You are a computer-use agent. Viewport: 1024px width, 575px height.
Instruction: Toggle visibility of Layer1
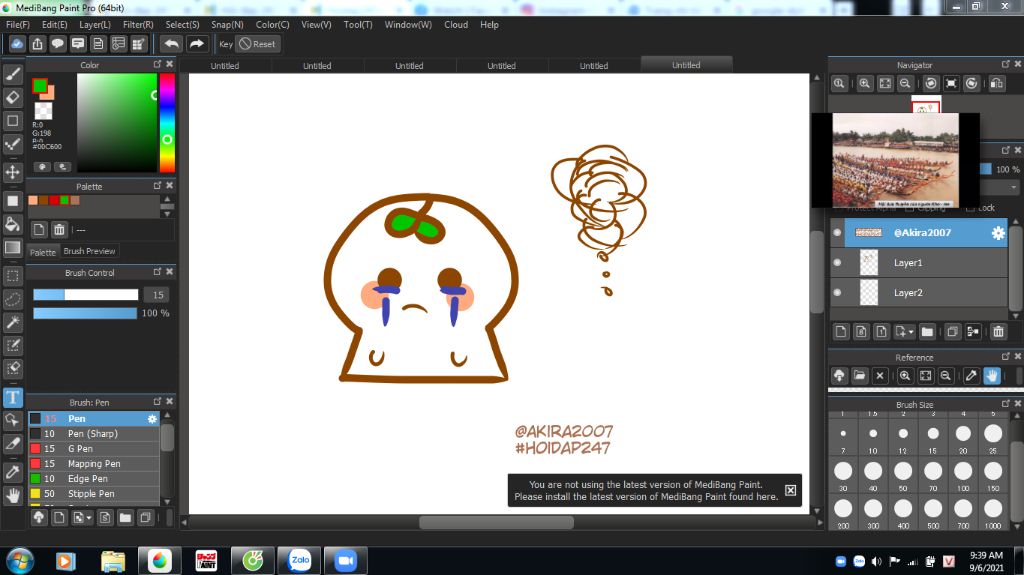tap(837, 263)
